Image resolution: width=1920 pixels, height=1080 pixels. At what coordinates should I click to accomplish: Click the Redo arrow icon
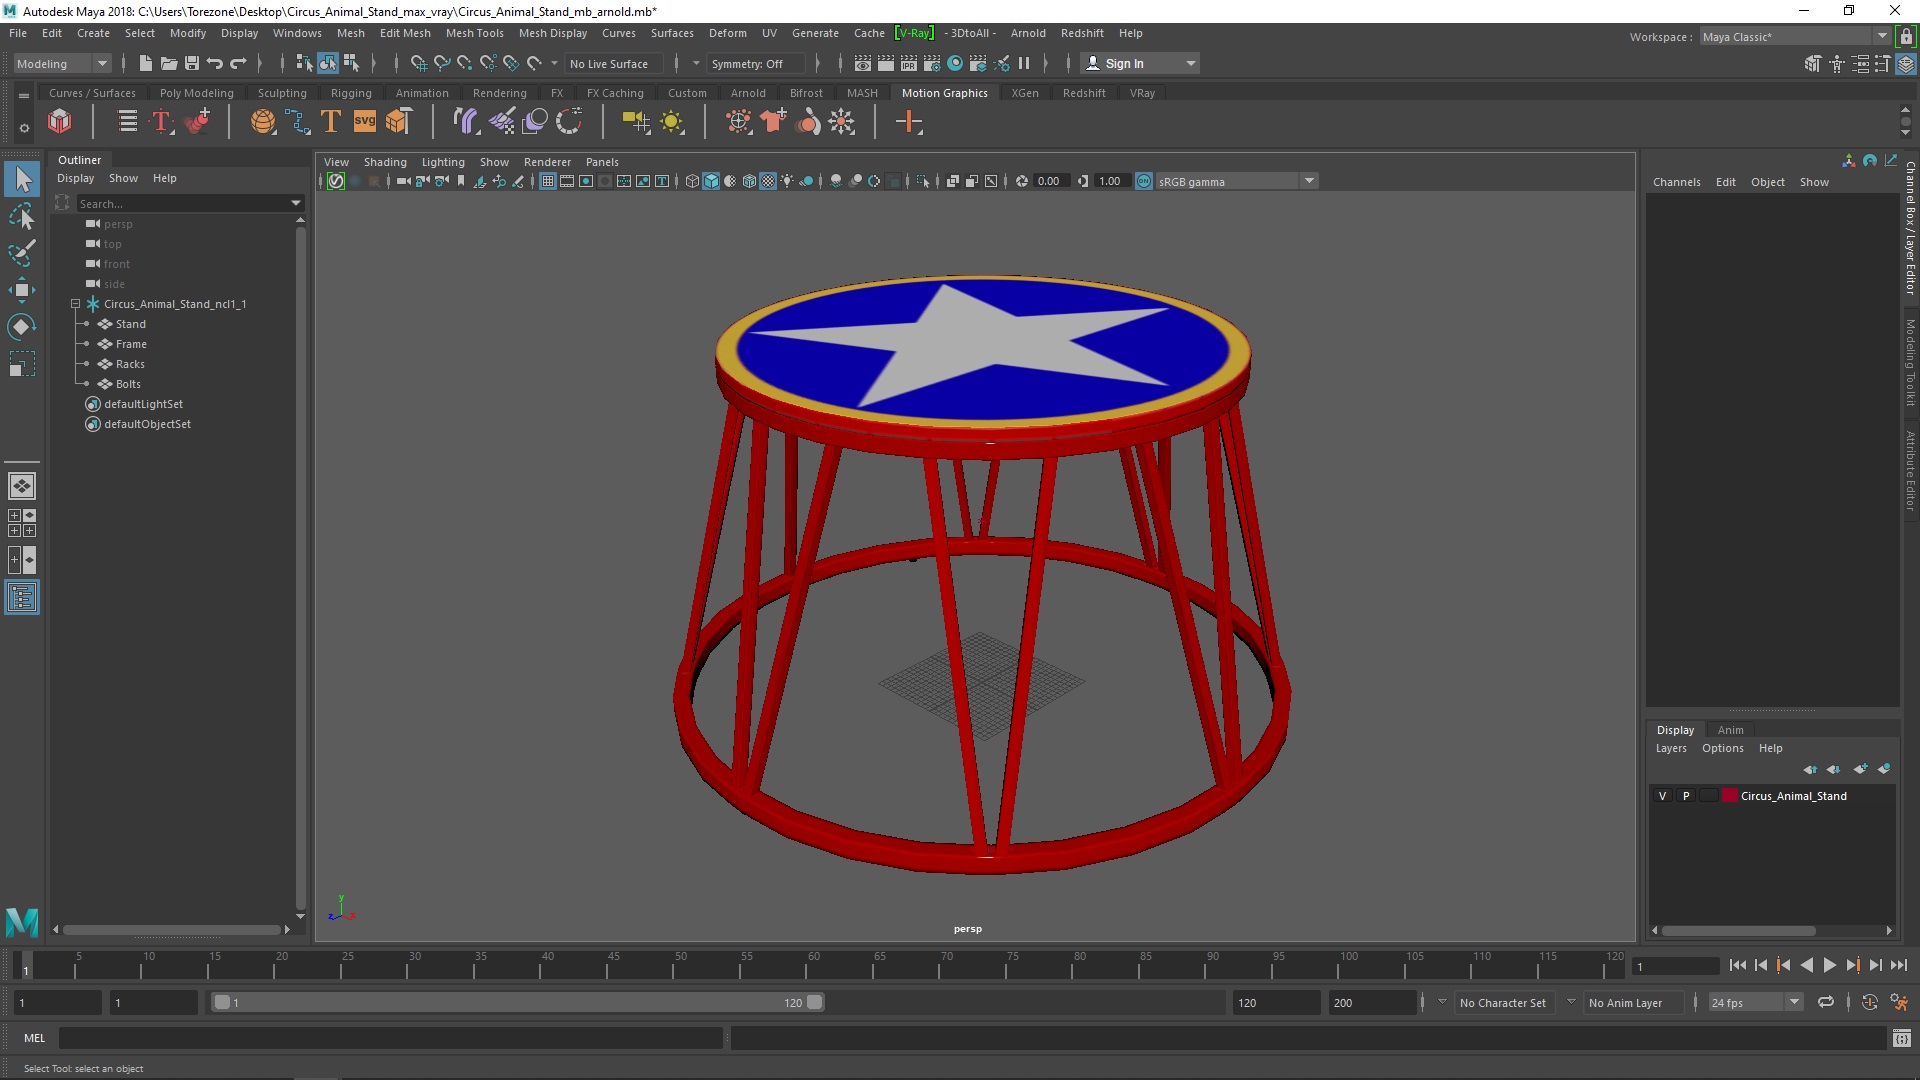[x=238, y=63]
